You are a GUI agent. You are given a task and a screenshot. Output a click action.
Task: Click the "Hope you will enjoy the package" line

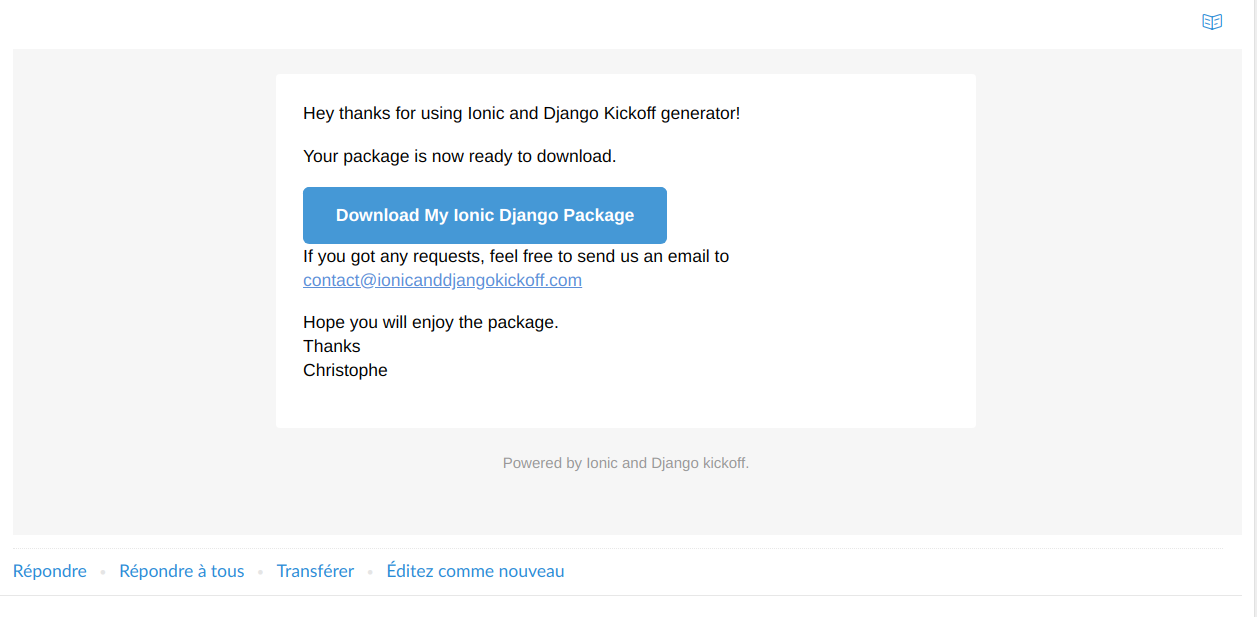430,322
